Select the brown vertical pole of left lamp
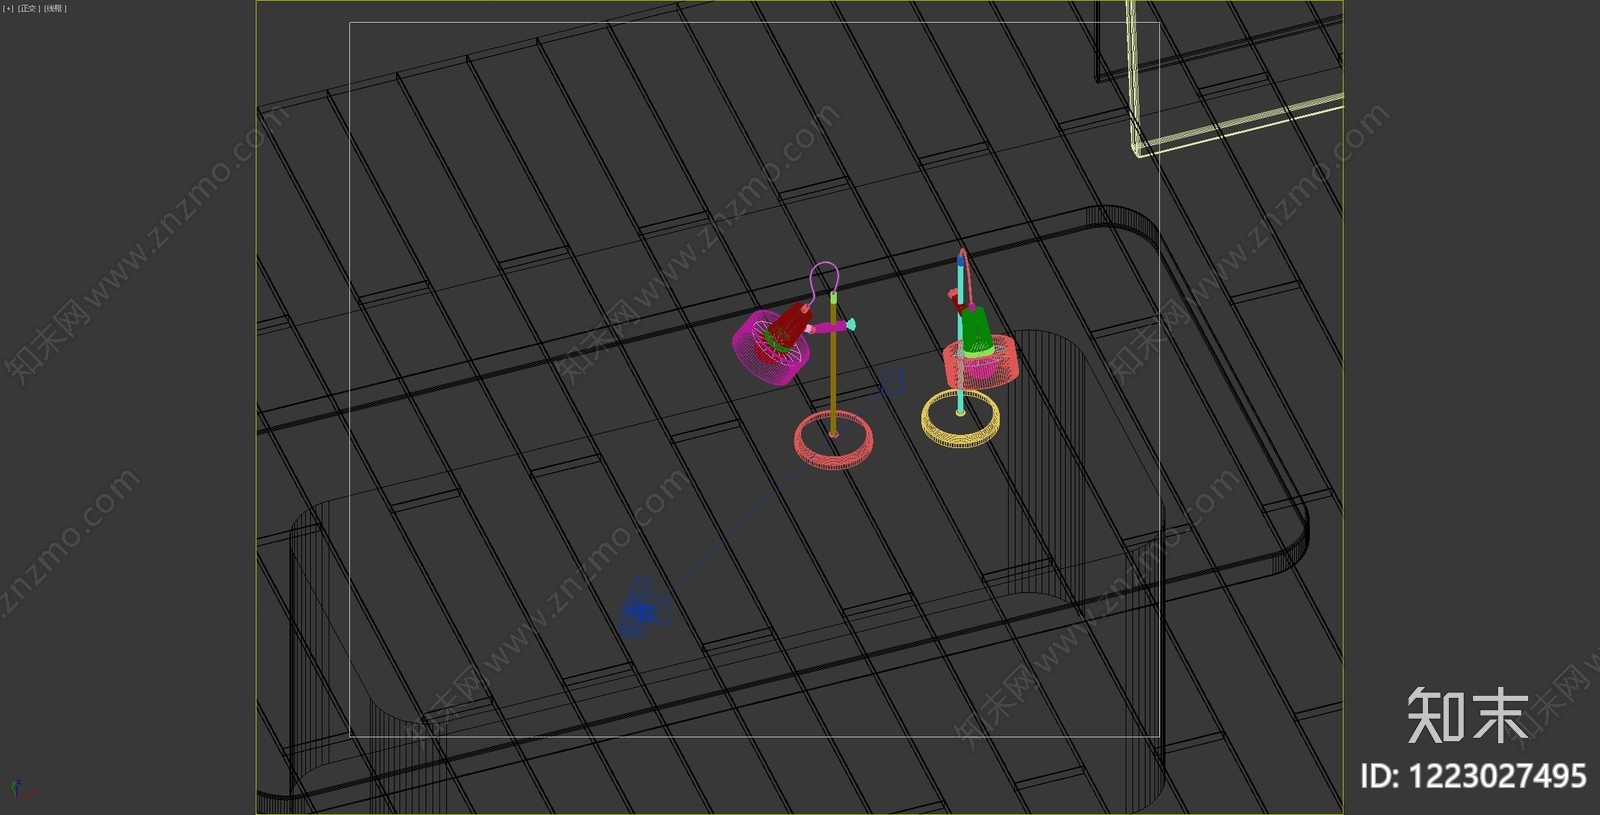 coord(833,367)
